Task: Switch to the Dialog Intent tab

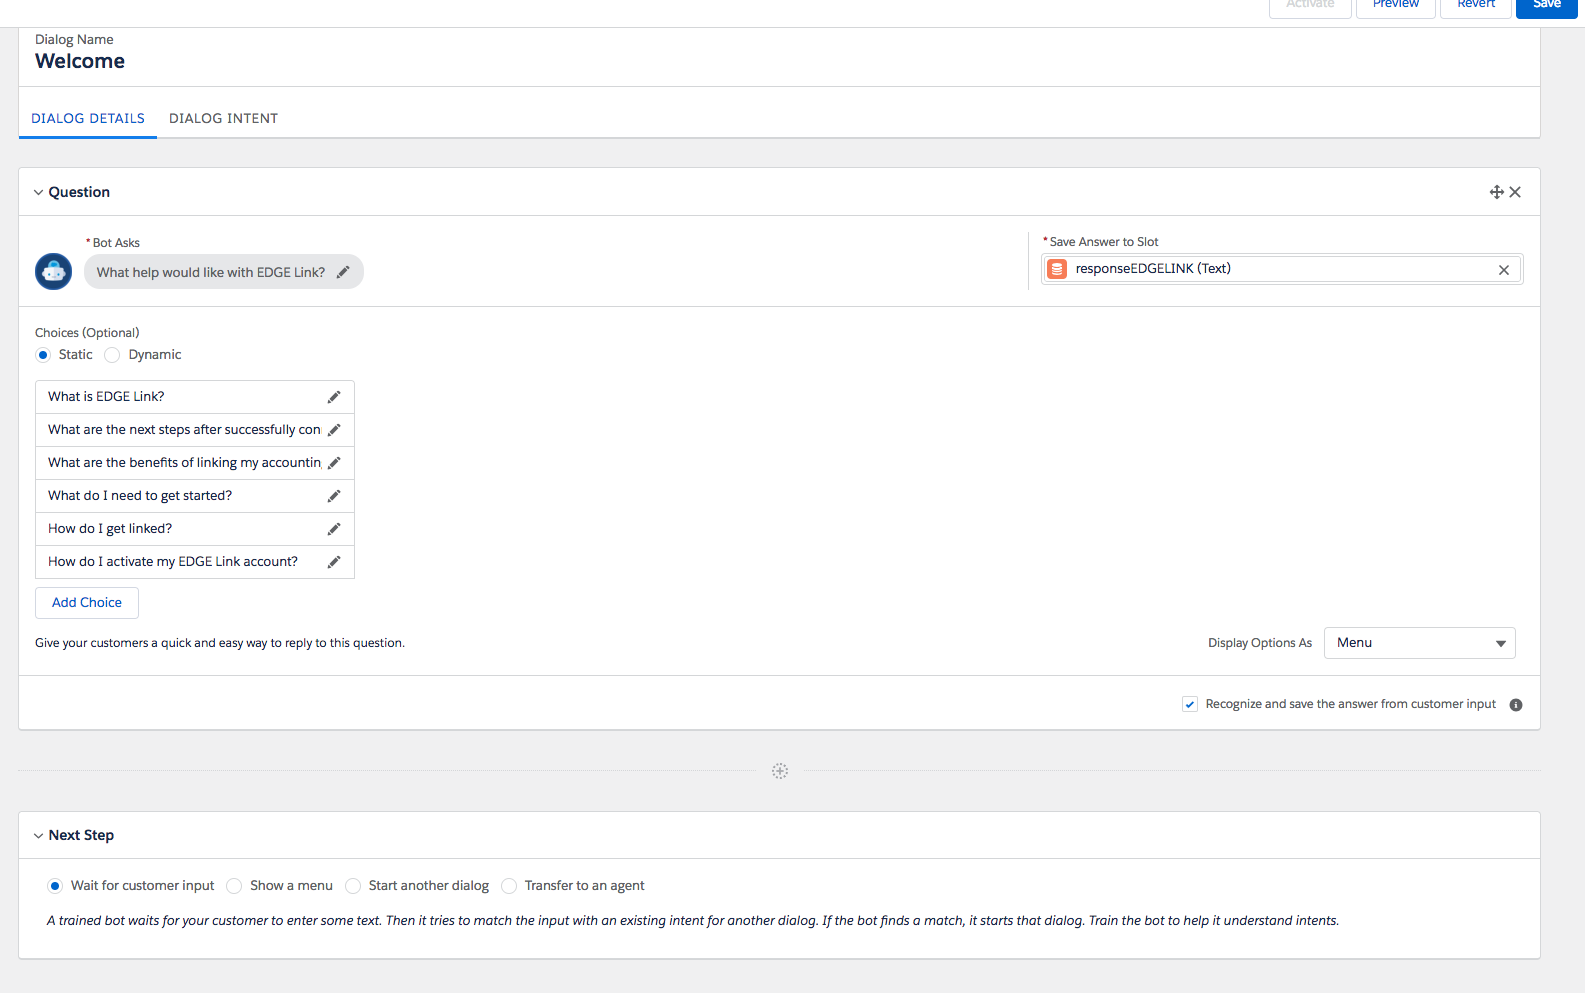Action: tap(223, 118)
